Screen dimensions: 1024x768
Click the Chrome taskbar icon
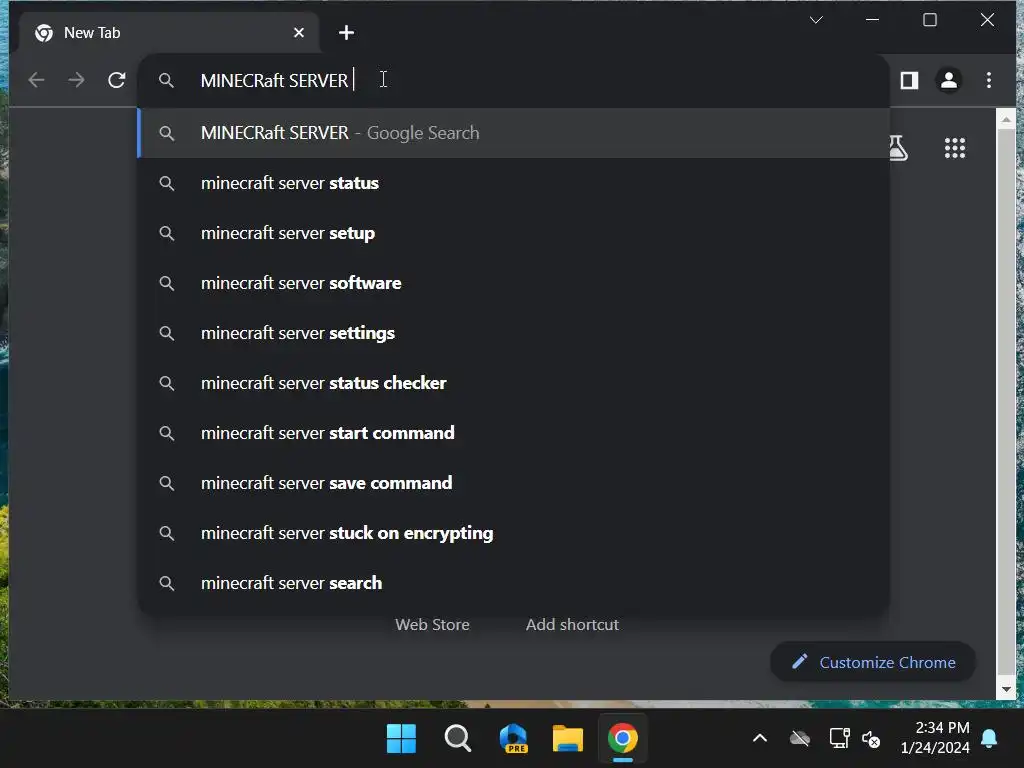pyautogui.click(x=622, y=739)
